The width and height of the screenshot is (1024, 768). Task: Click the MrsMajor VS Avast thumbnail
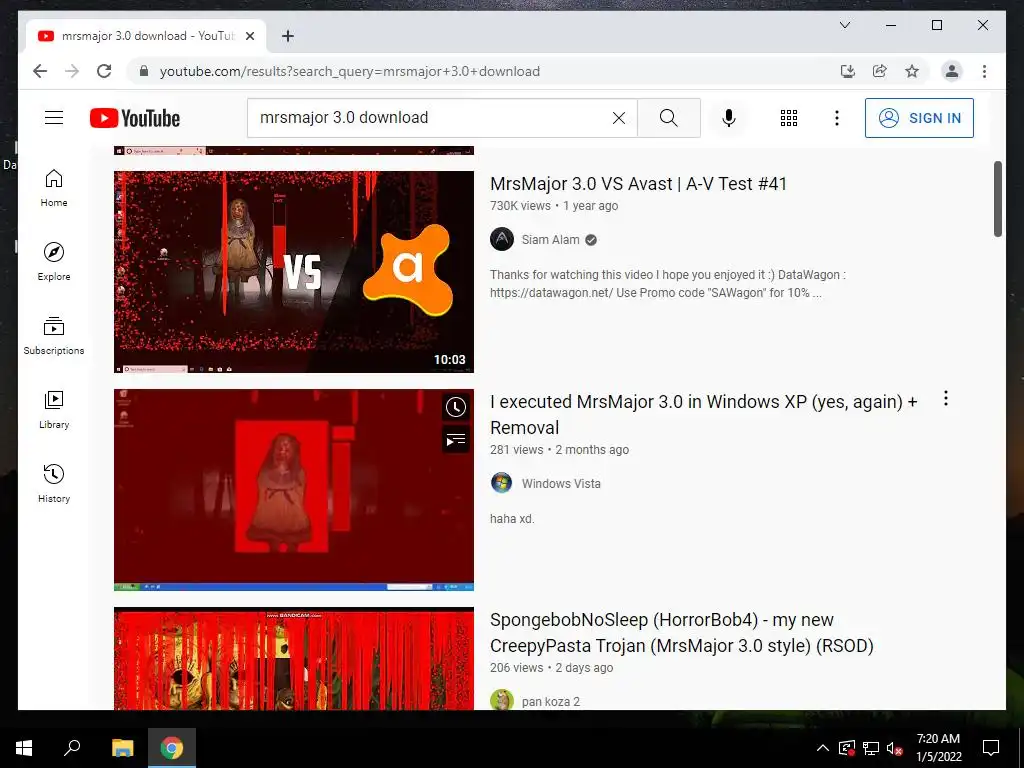pos(294,272)
